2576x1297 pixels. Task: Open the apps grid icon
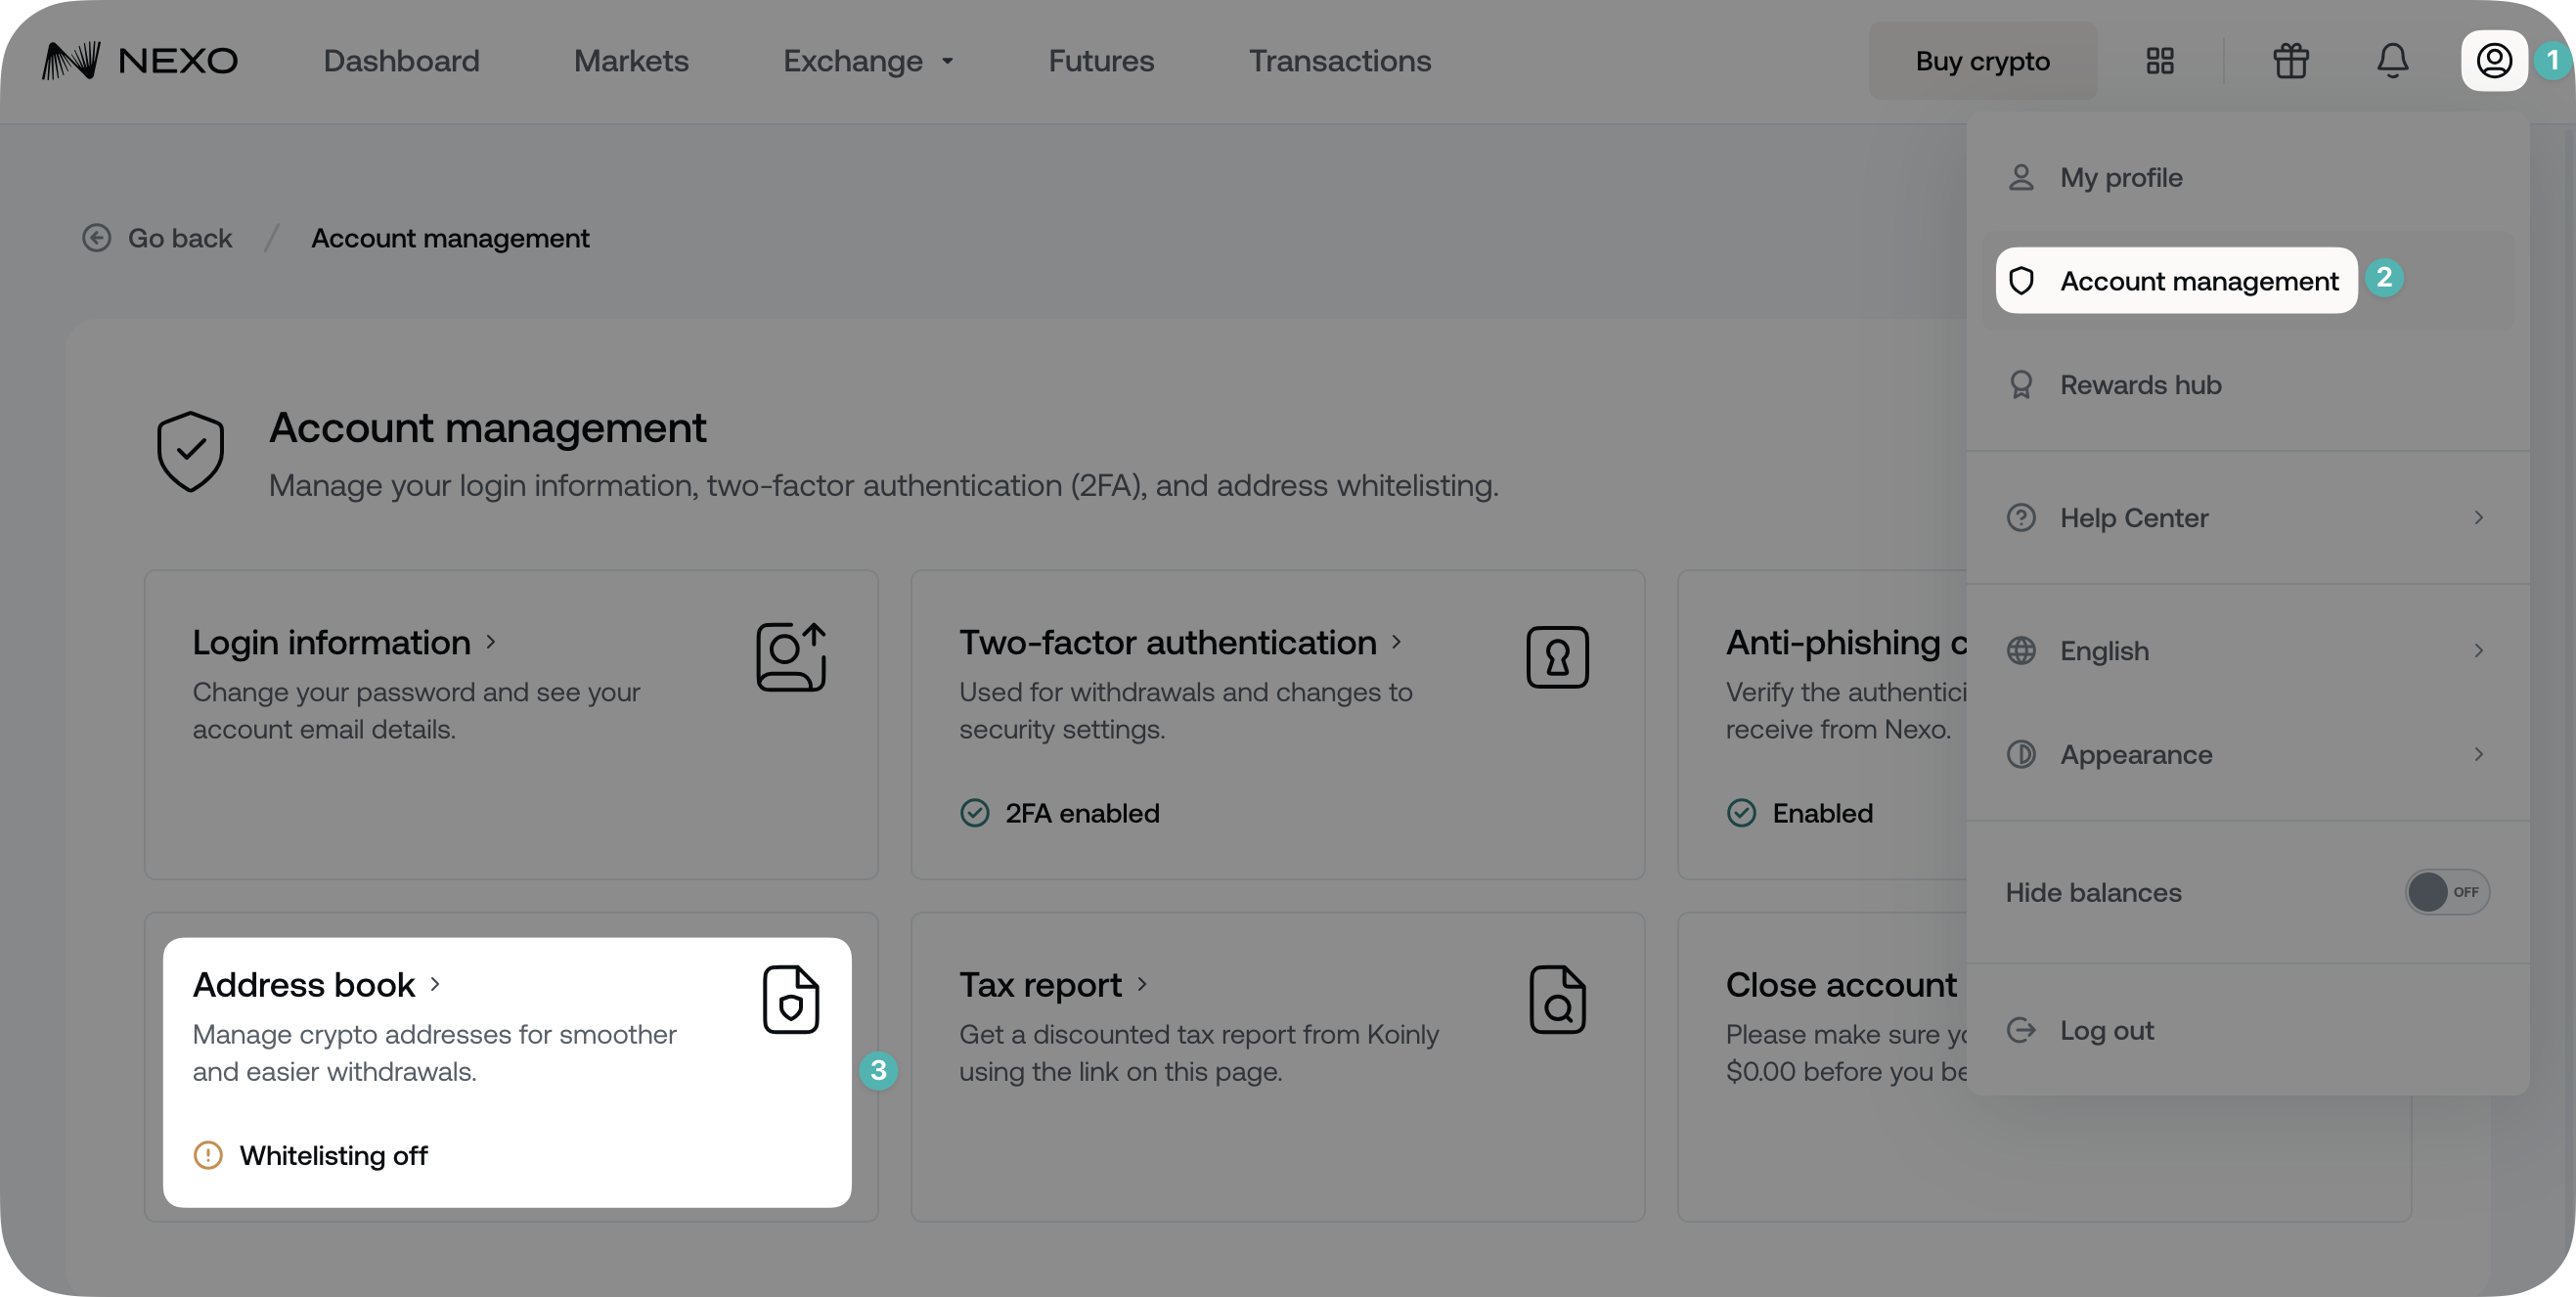[x=2160, y=61]
